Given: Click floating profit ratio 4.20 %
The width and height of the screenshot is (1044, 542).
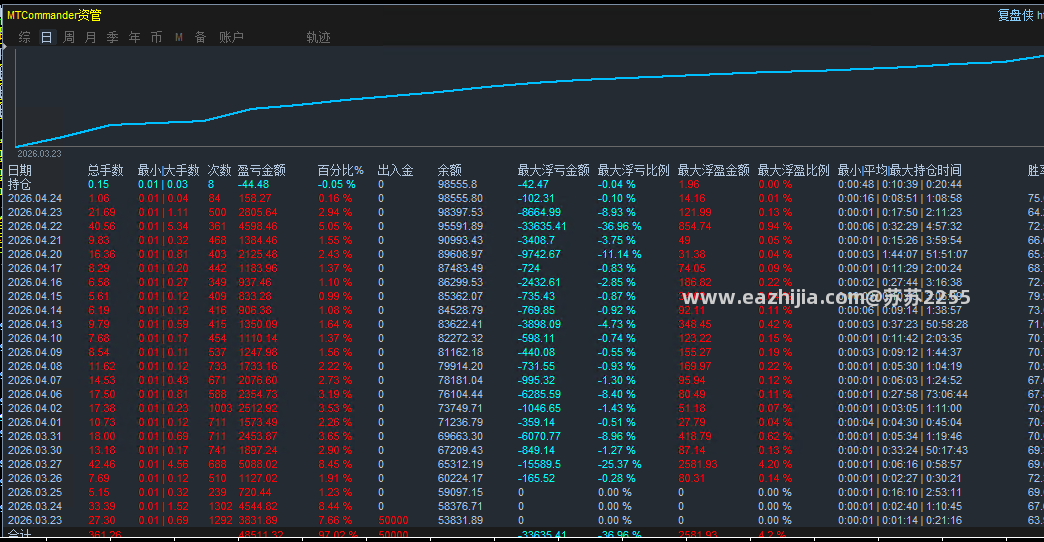Looking at the screenshot, I should pos(775,464).
